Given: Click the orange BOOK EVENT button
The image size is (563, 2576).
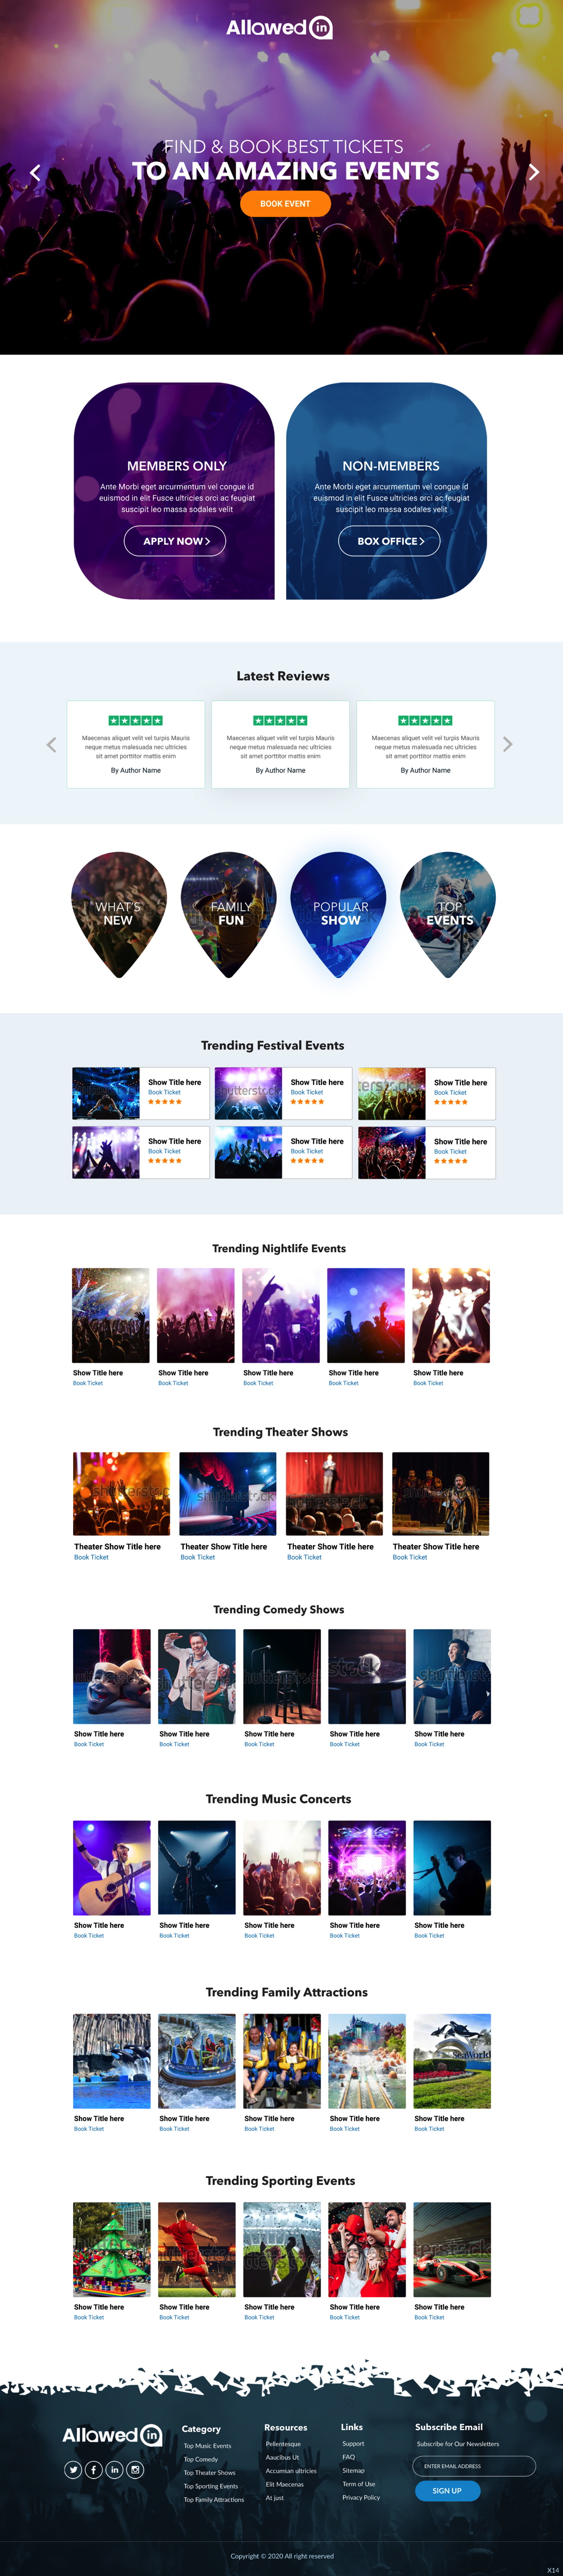Looking at the screenshot, I should pos(285,203).
